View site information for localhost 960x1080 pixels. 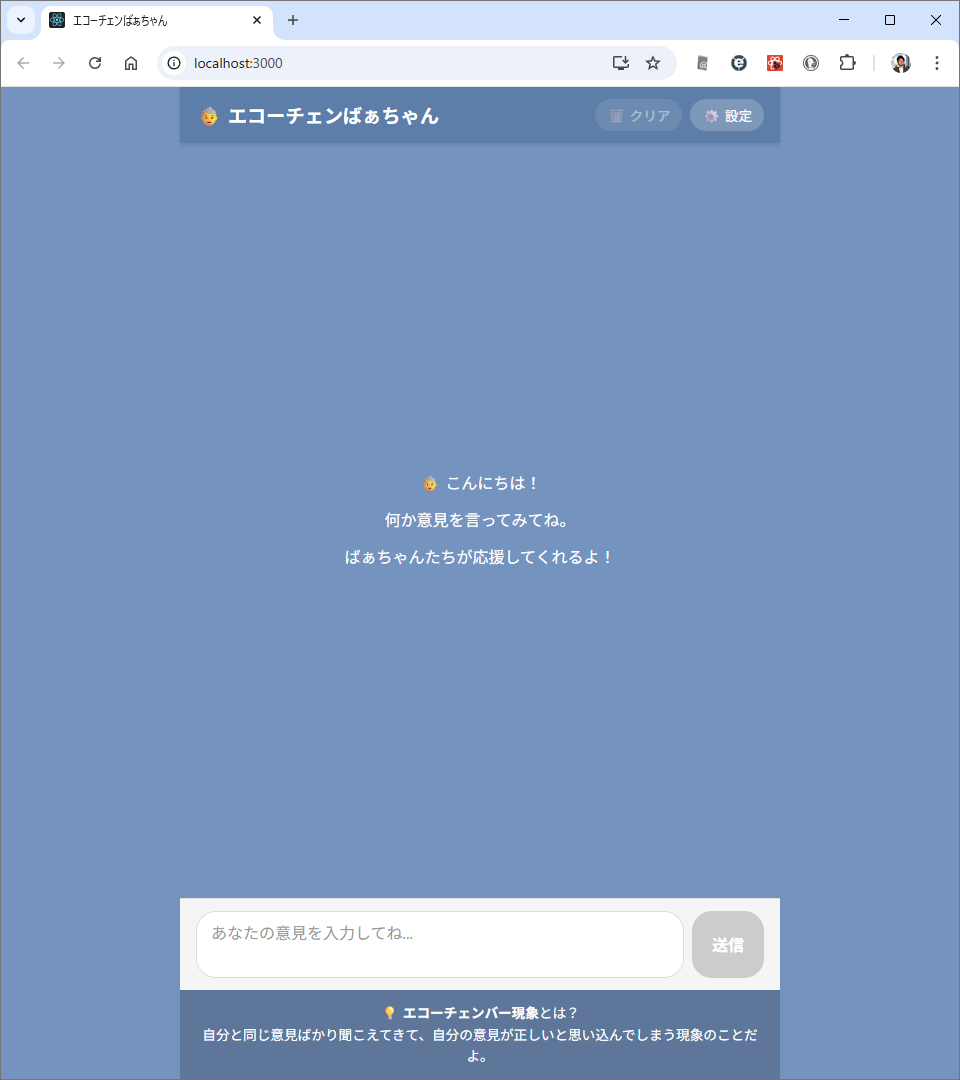[174, 63]
